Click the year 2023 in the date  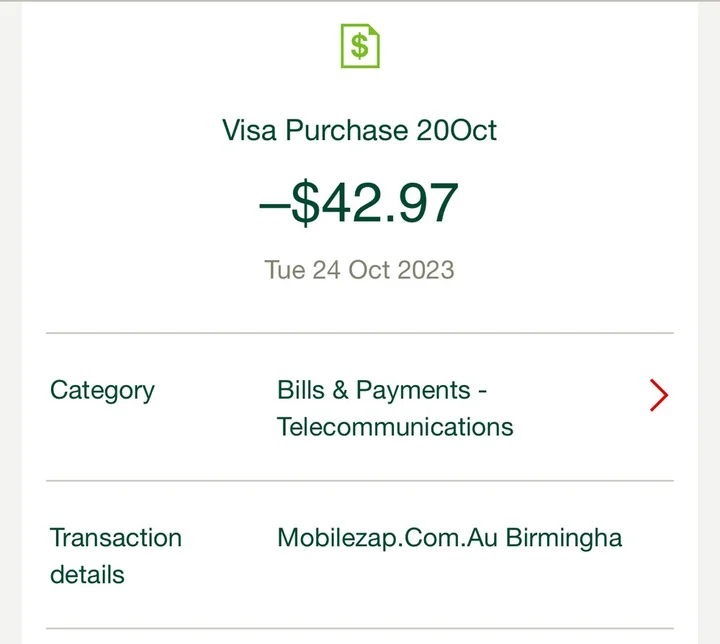[426, 270]
